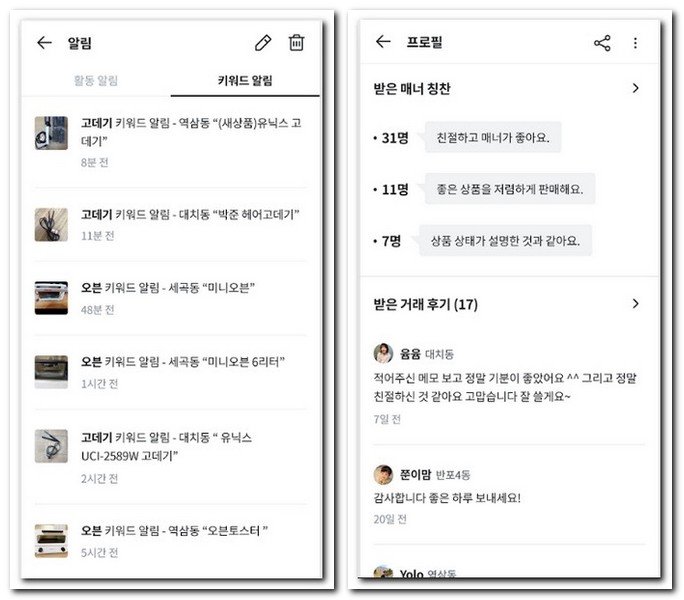Viewport: 684px width, 600px height.
Task: Open 융융 user's profile avatar
Action: (383, 353)
